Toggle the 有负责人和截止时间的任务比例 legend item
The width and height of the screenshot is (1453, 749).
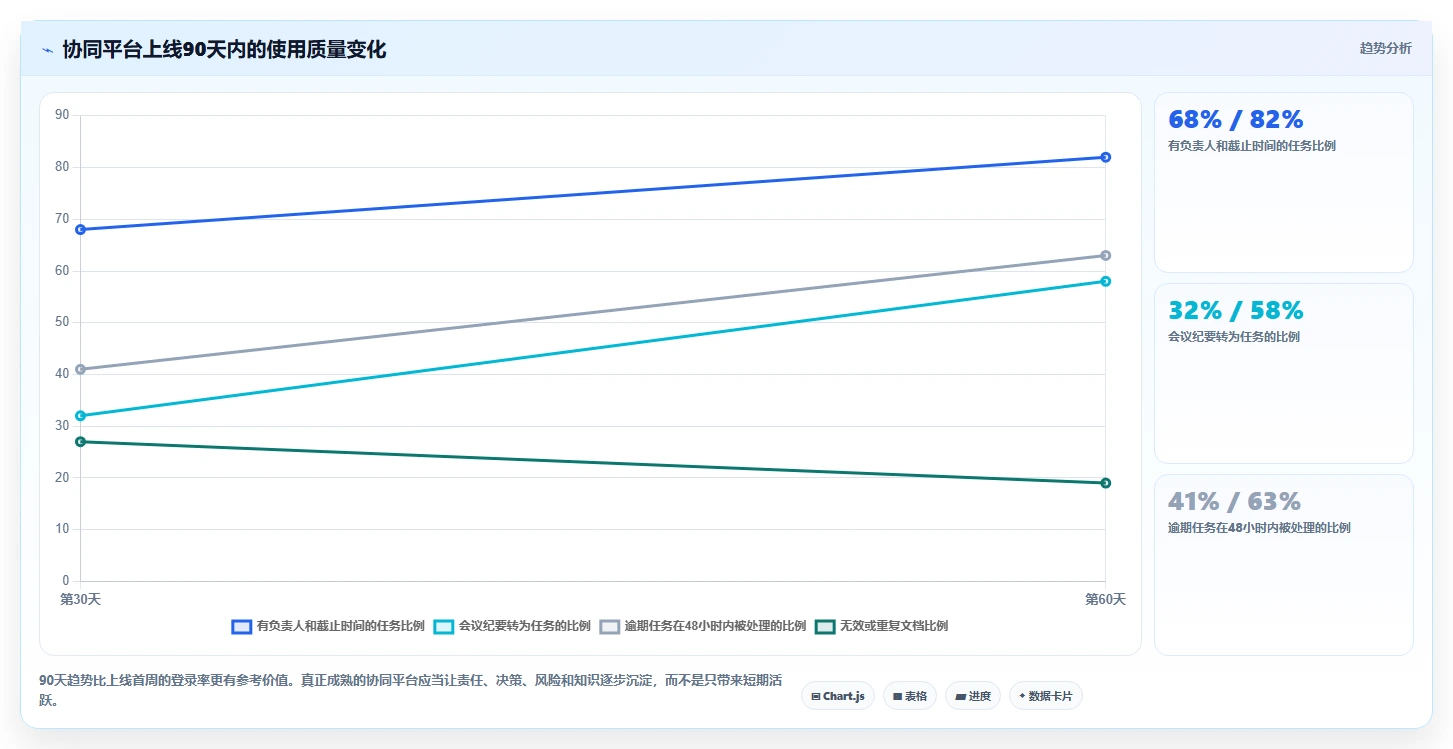(x=328, y=626)
